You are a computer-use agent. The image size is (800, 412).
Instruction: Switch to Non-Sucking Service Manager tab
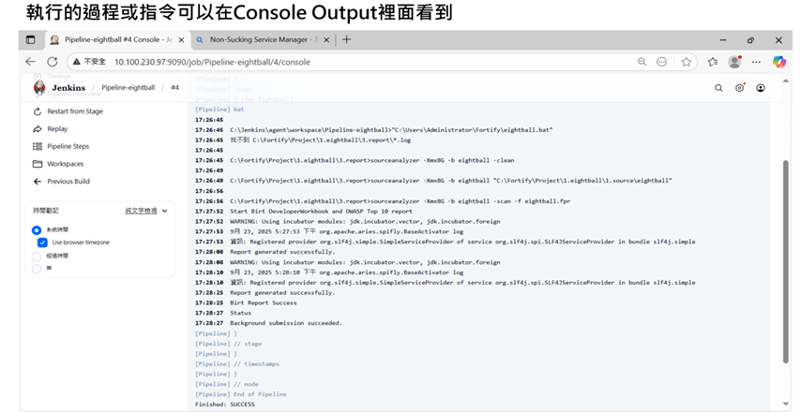(x=263, y=40)
